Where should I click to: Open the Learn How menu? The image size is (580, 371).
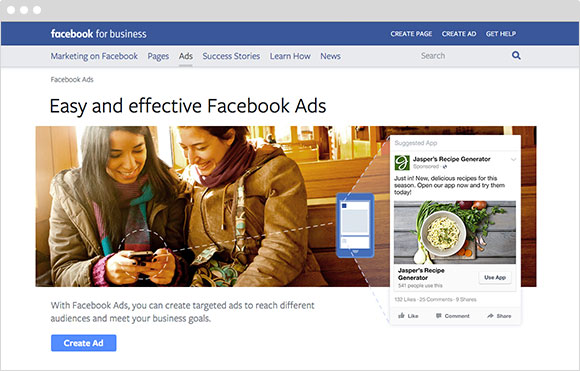coord(290,56)
